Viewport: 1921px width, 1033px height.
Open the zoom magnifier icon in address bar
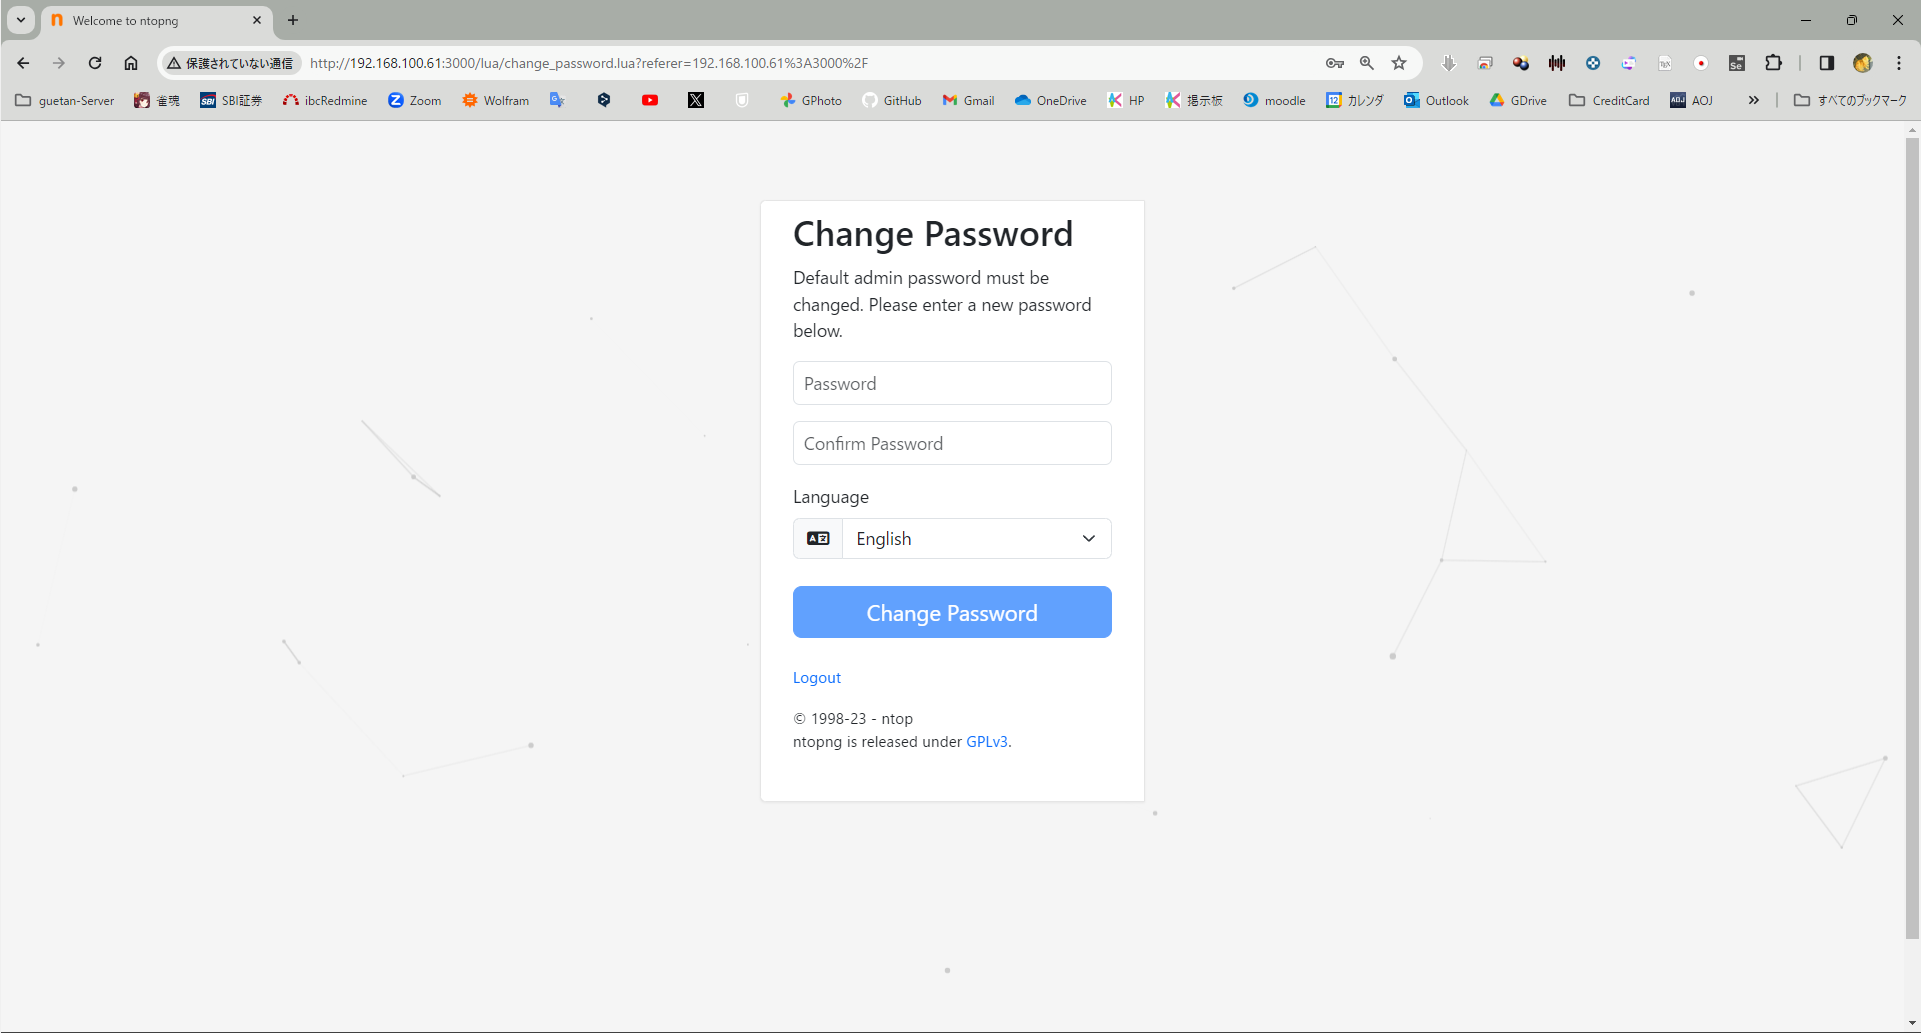tap(1367, 63)
